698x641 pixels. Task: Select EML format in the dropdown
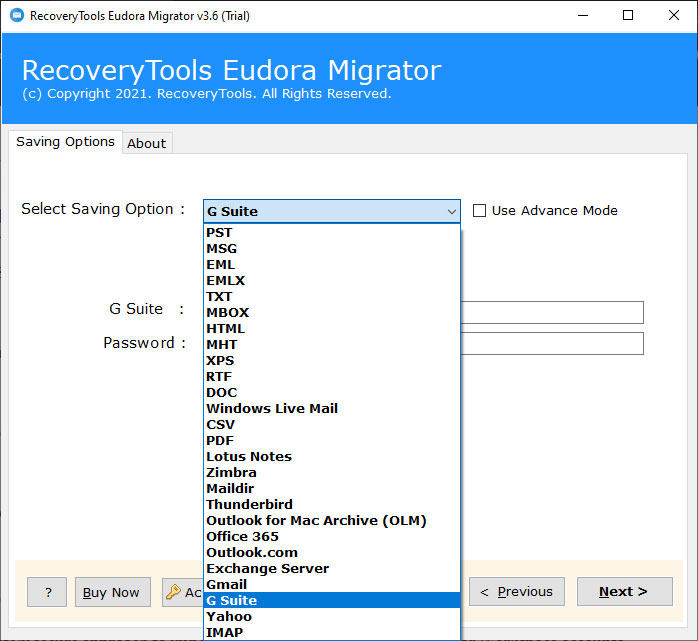point(332,264)
